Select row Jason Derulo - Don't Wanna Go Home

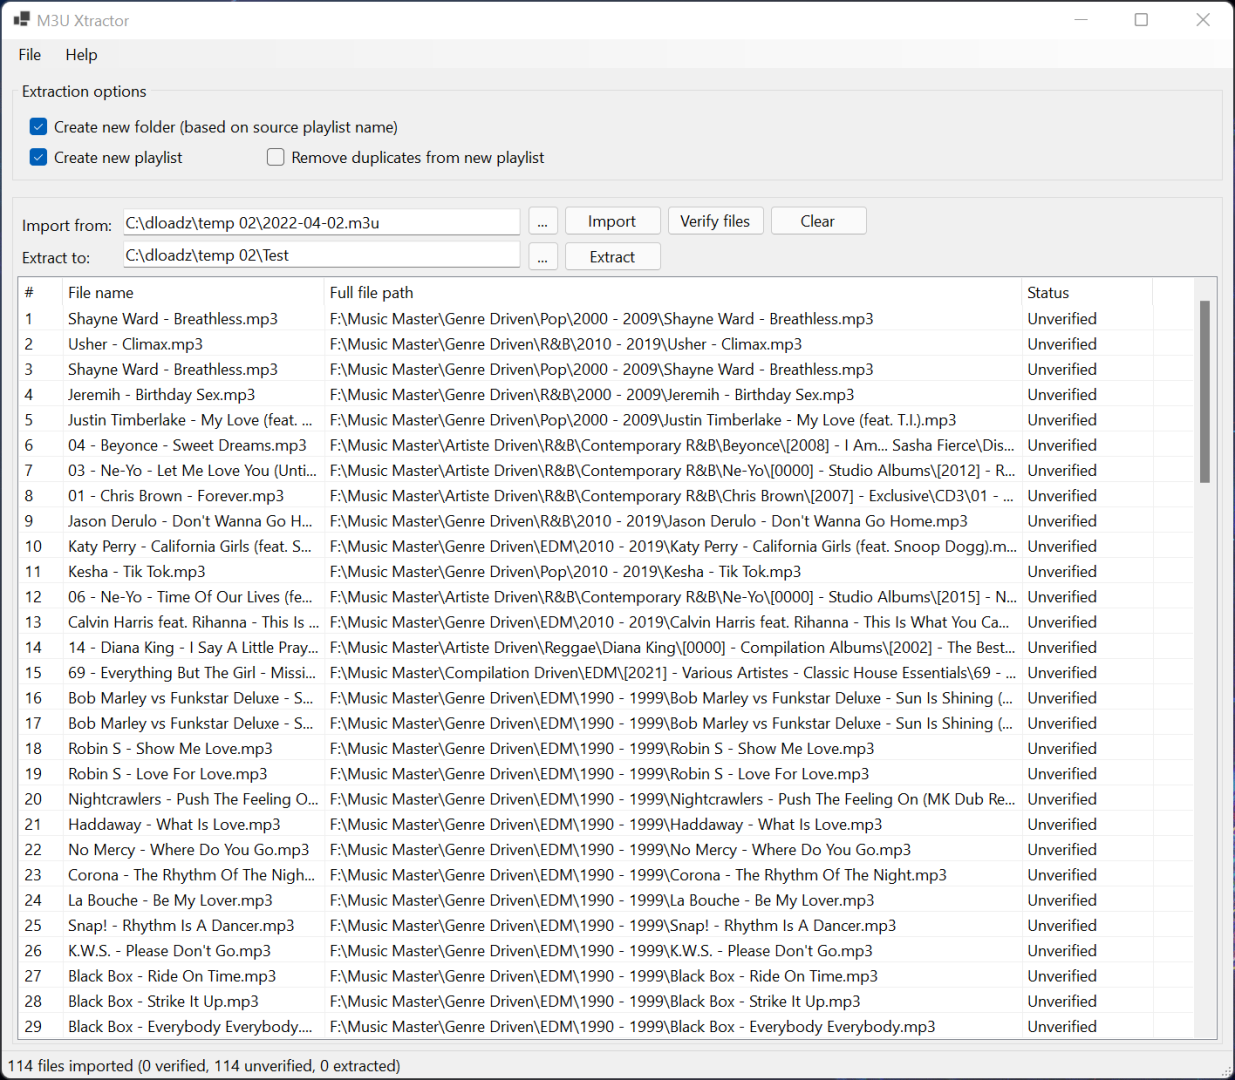click(606, 521)
